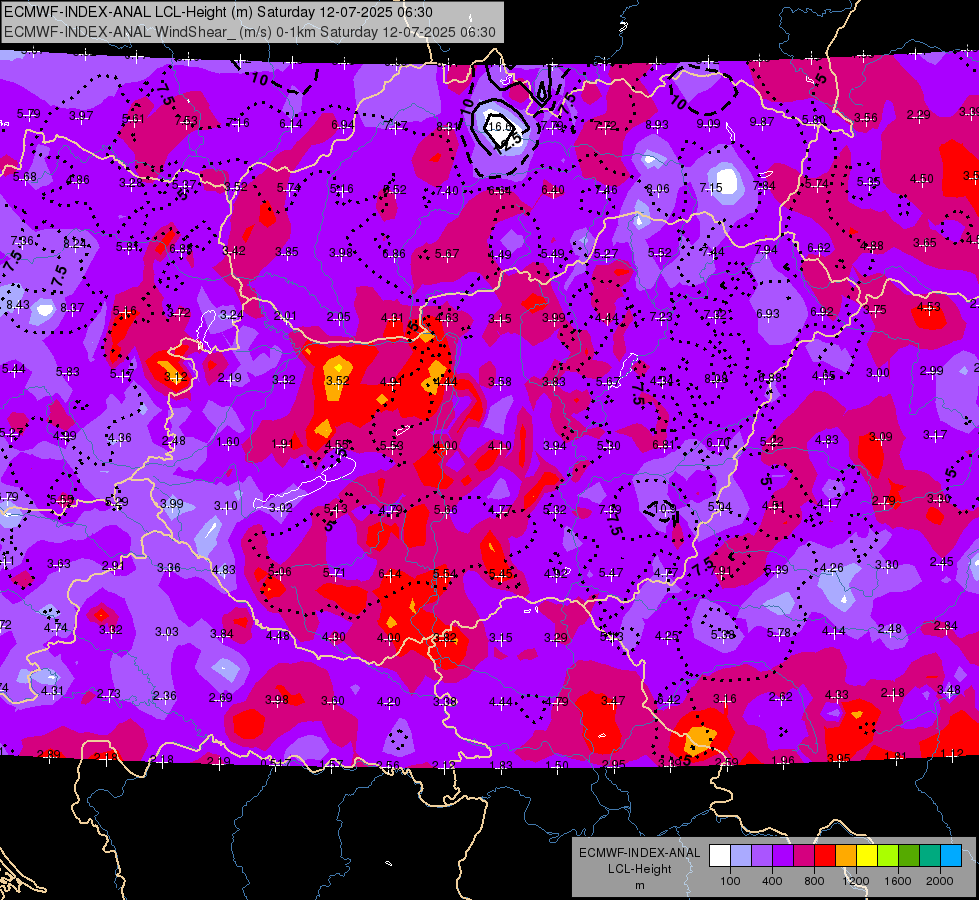Click the grid value 3.12

(175, 377)
